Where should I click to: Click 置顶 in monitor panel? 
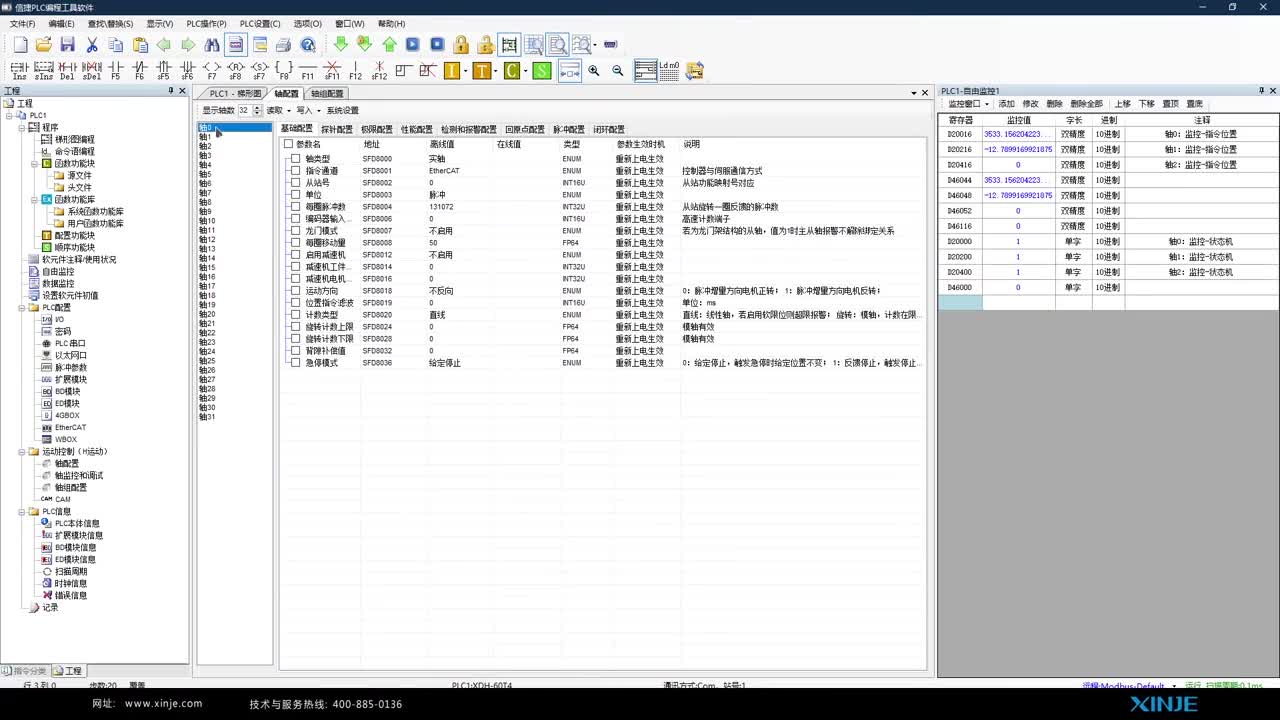(1170, 104)
